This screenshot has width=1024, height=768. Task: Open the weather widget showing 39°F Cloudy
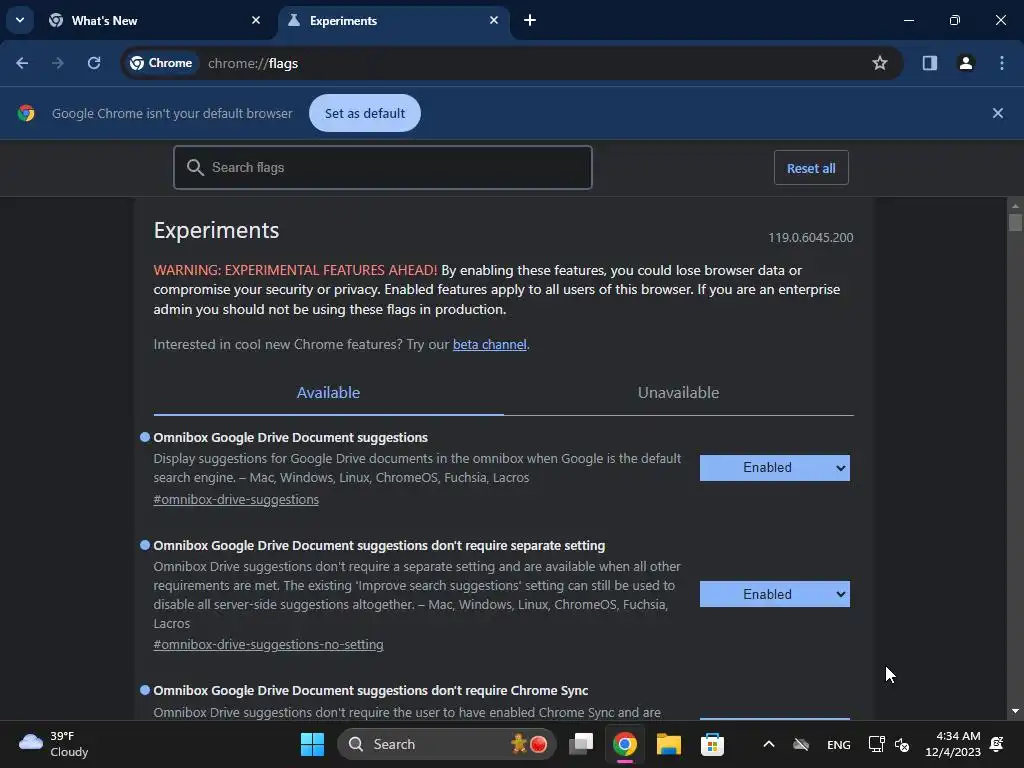pos(54,744)
